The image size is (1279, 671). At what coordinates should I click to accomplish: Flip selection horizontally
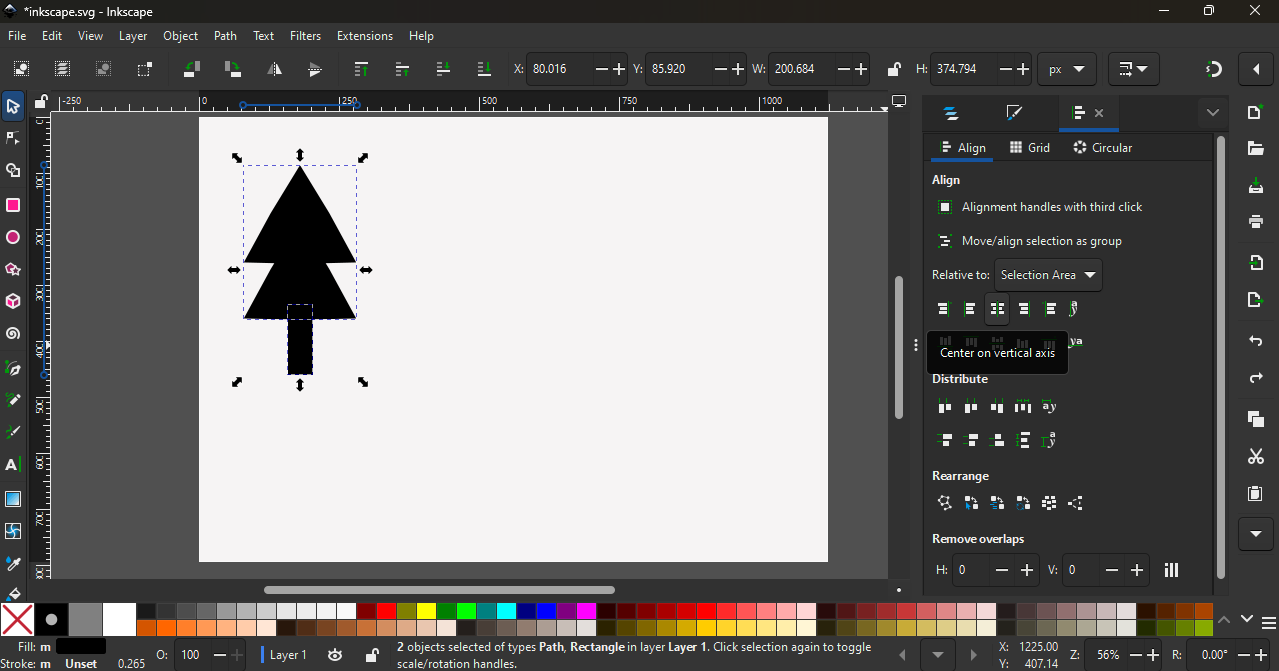pos(274,69)
